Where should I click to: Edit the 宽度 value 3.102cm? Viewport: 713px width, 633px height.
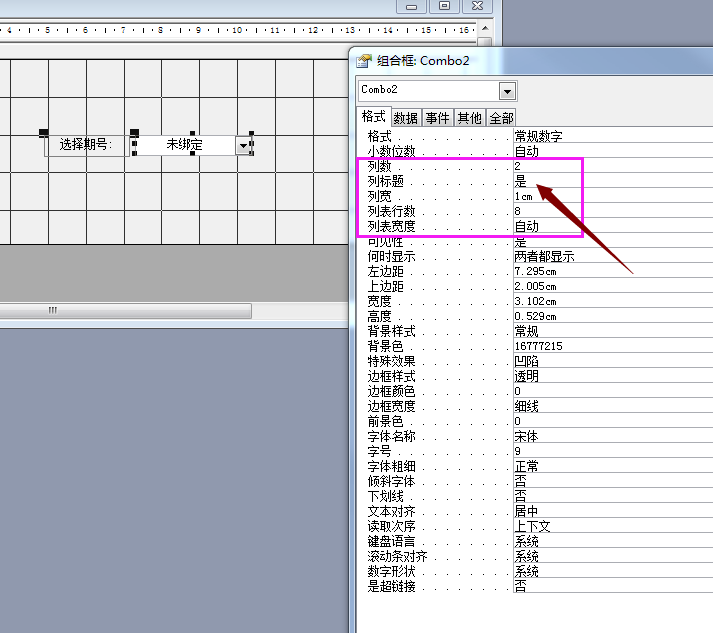click(613, 301)
